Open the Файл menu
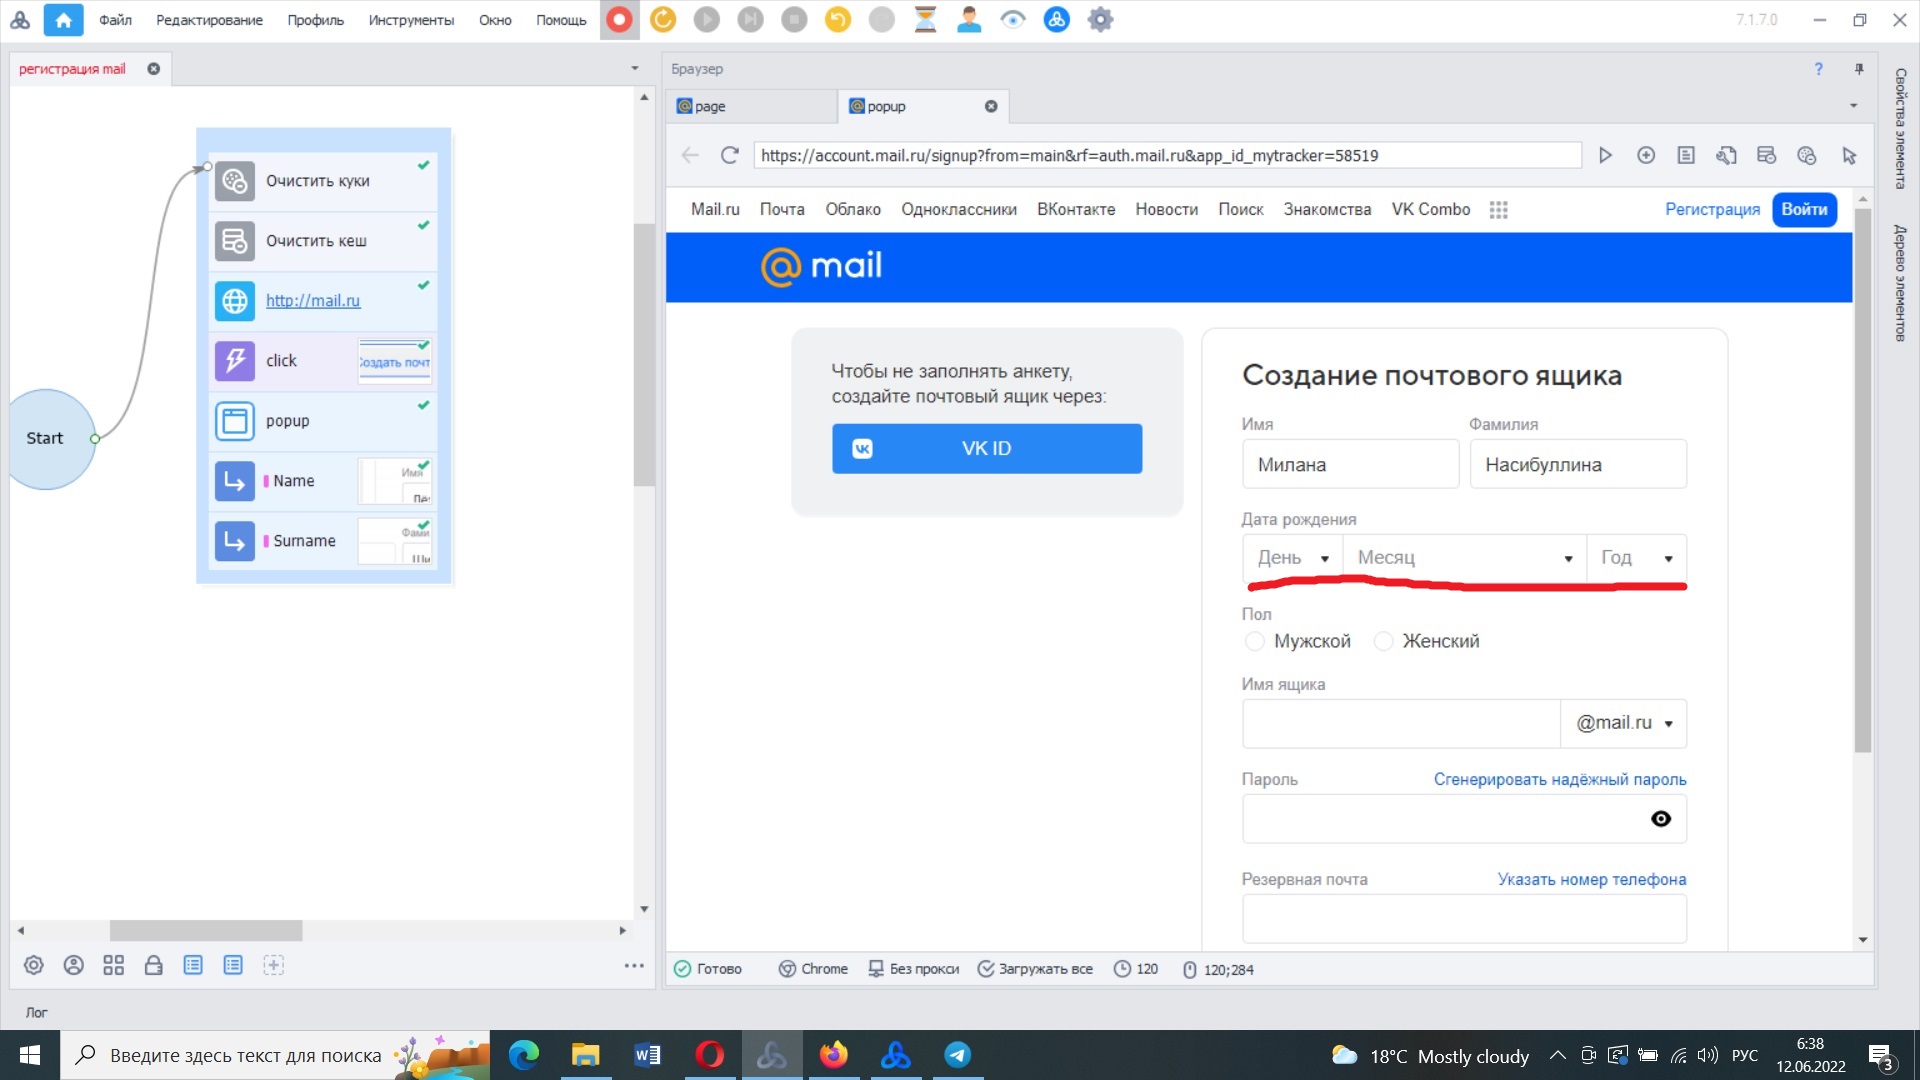1920x1080 pixels. tap(115, 20)
